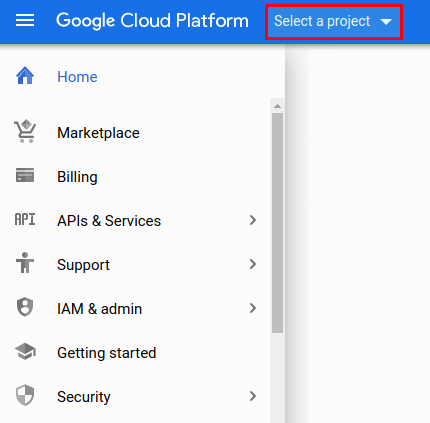This screenshot has width=430, height=423.
Task: Click the Security shield icon
Action: click(25, 395)
